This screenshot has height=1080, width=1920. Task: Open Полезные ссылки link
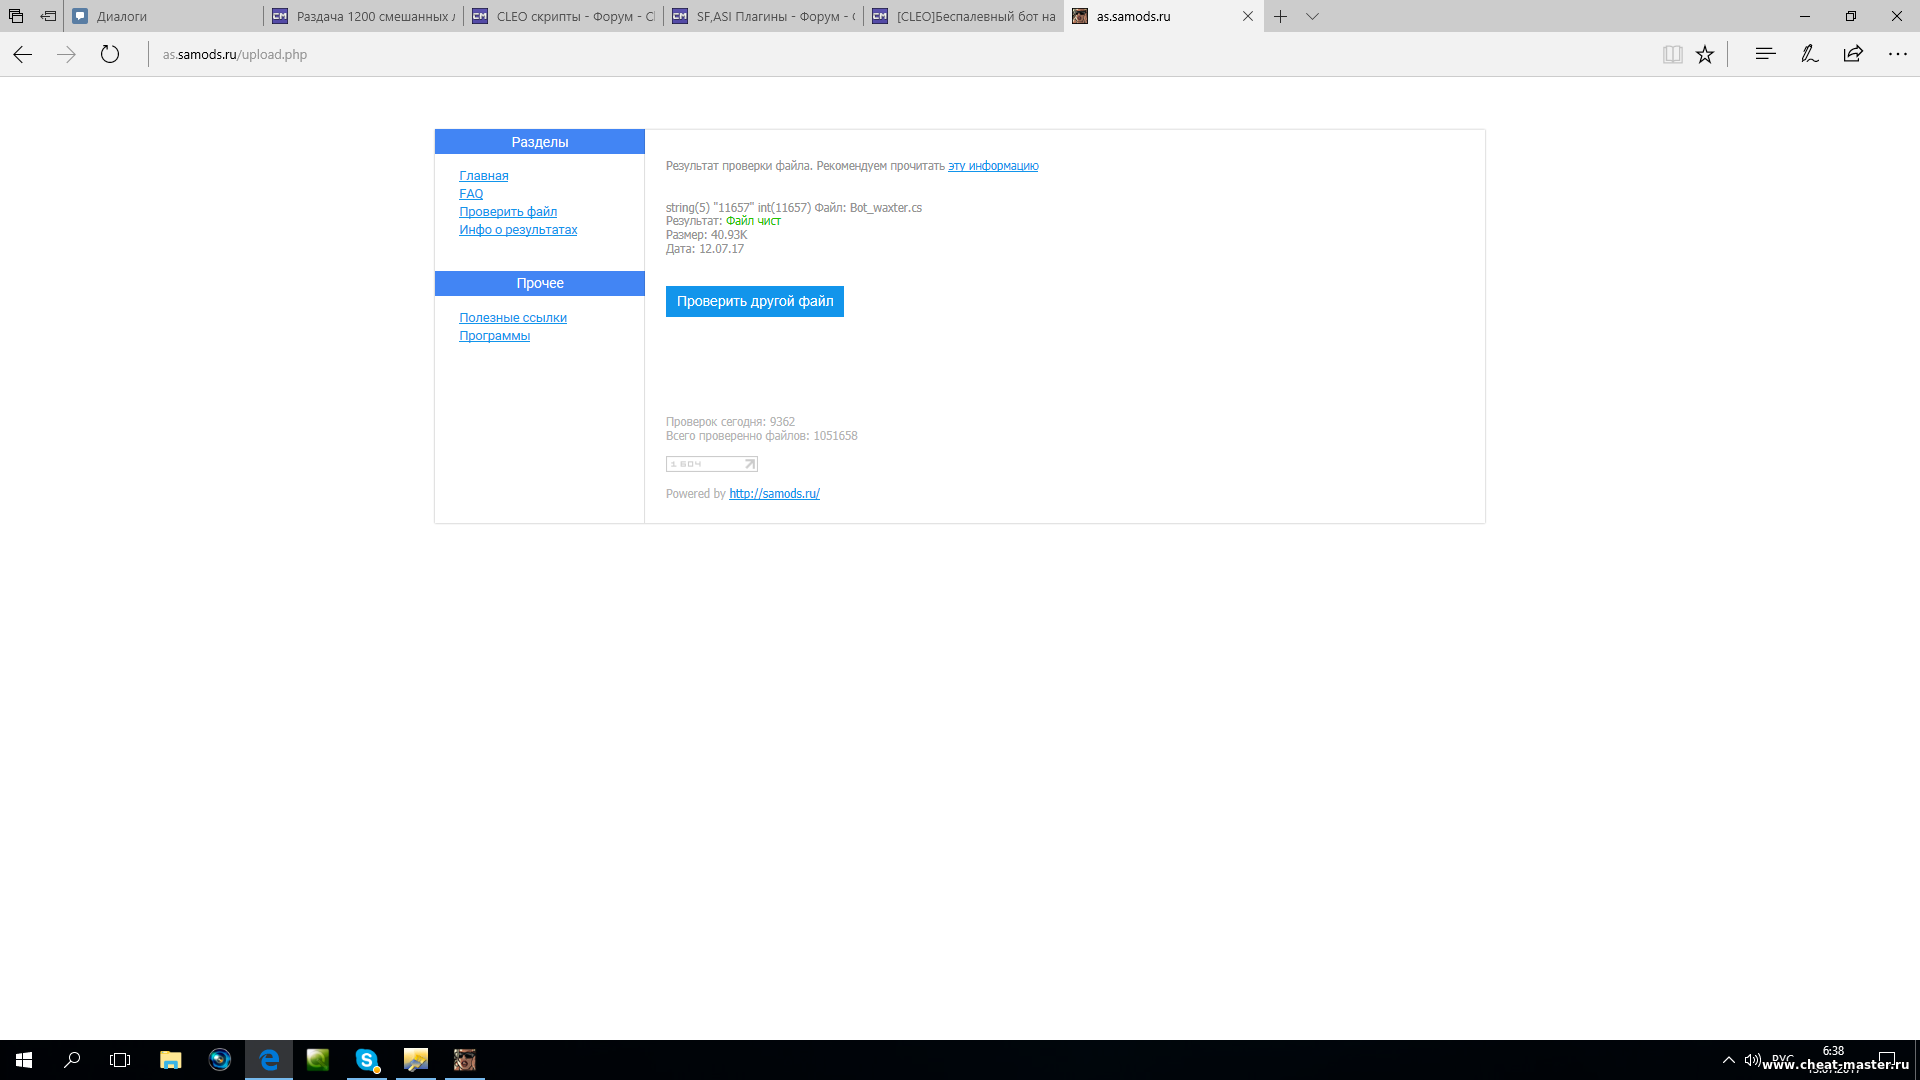(512, 318)
